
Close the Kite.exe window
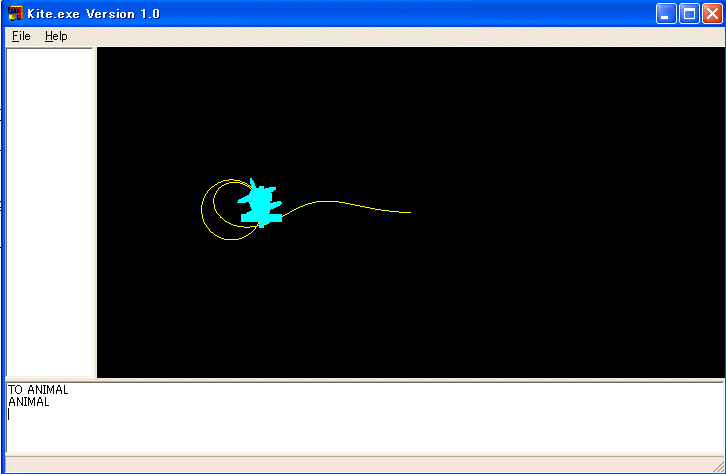pos(712,13)
